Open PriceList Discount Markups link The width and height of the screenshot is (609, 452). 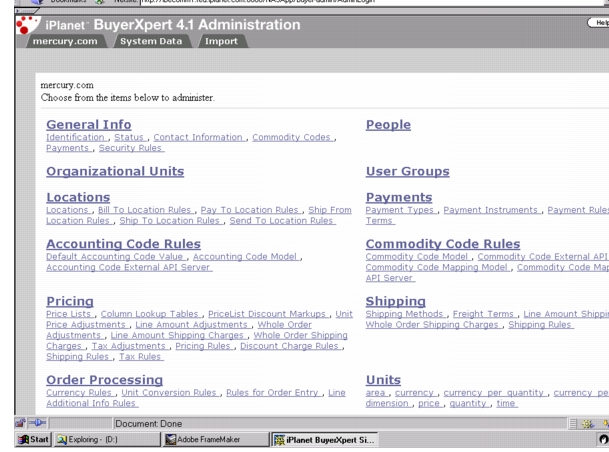pyautogui.click(x=267, y=314)
